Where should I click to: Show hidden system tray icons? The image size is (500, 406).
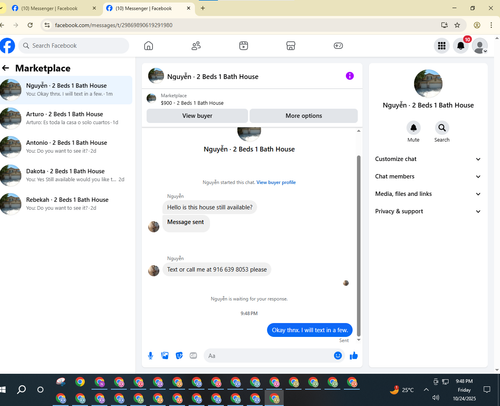point(426,389)
